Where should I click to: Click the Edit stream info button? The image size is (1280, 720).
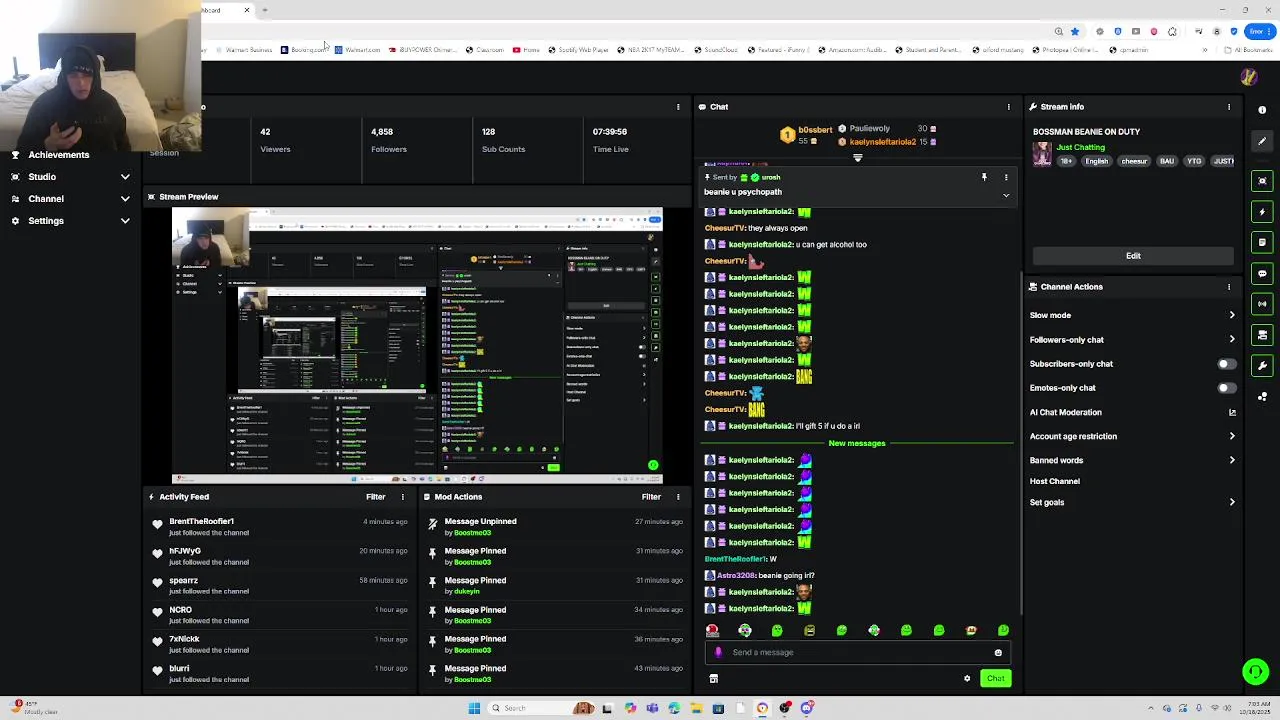click(1133, 256)
